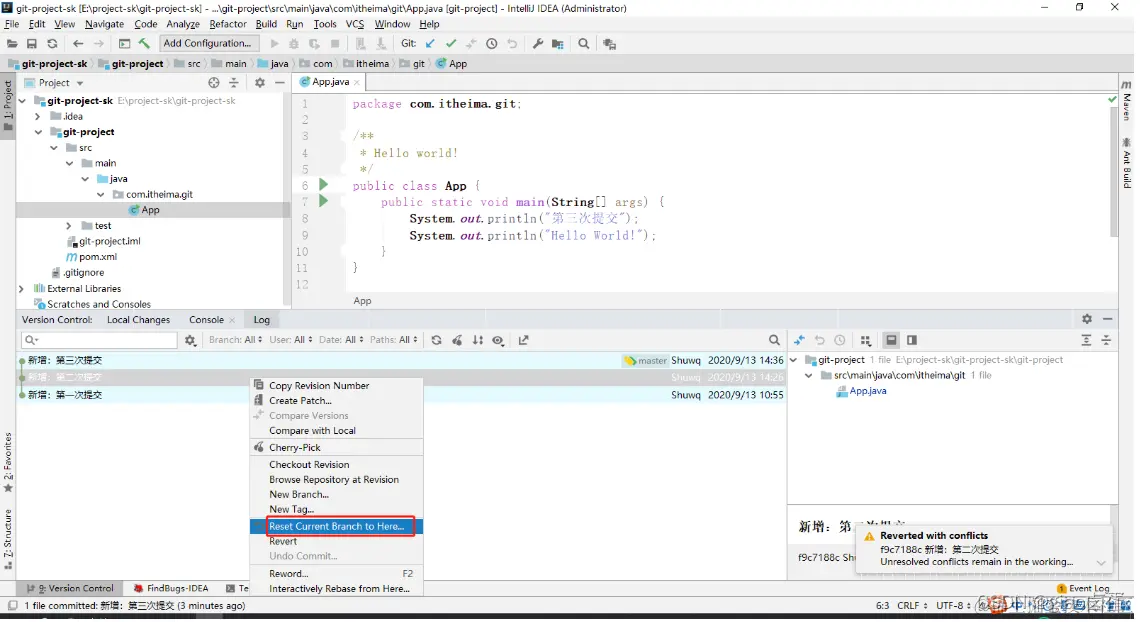Click the Locate target icon in Project panel
Viewport: 1140px width, 622px height.
click(214, 83)
